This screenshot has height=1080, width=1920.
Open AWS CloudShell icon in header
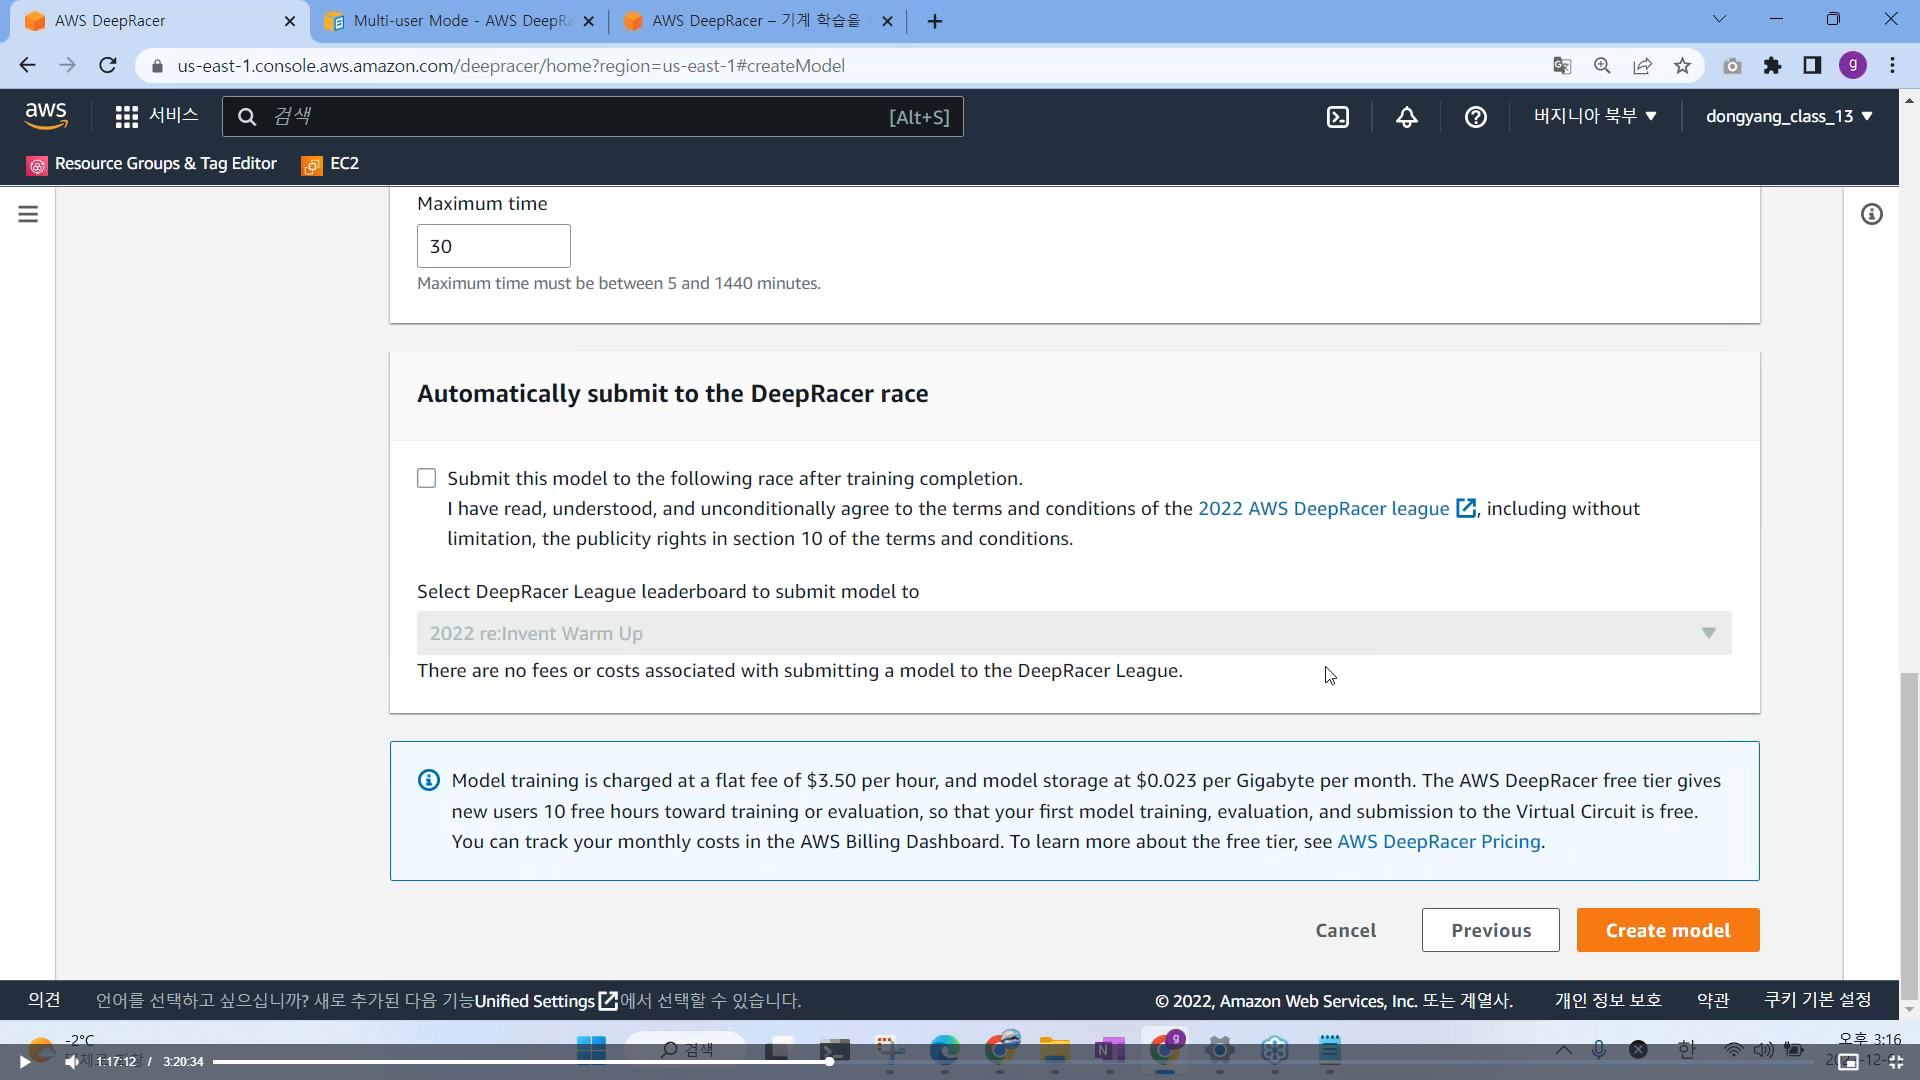click(x=1338, y=117)
